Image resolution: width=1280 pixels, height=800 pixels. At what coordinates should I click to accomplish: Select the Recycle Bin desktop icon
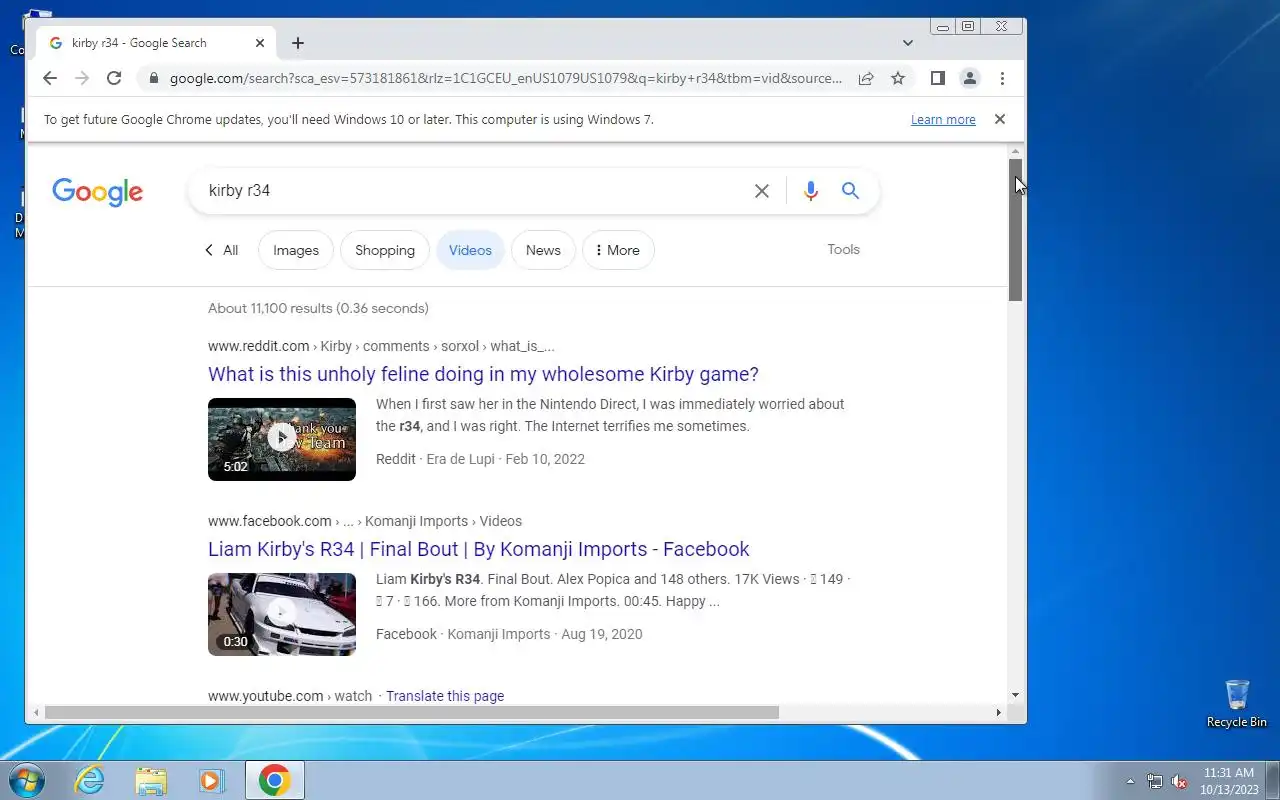(1237, 704)
